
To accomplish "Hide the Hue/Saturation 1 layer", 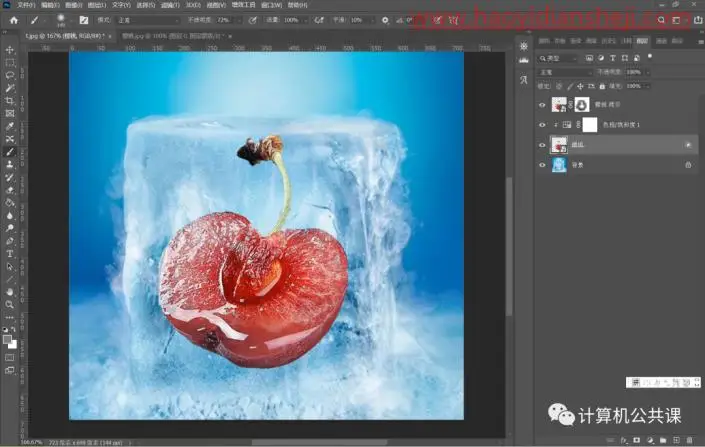I will point(542,125).
